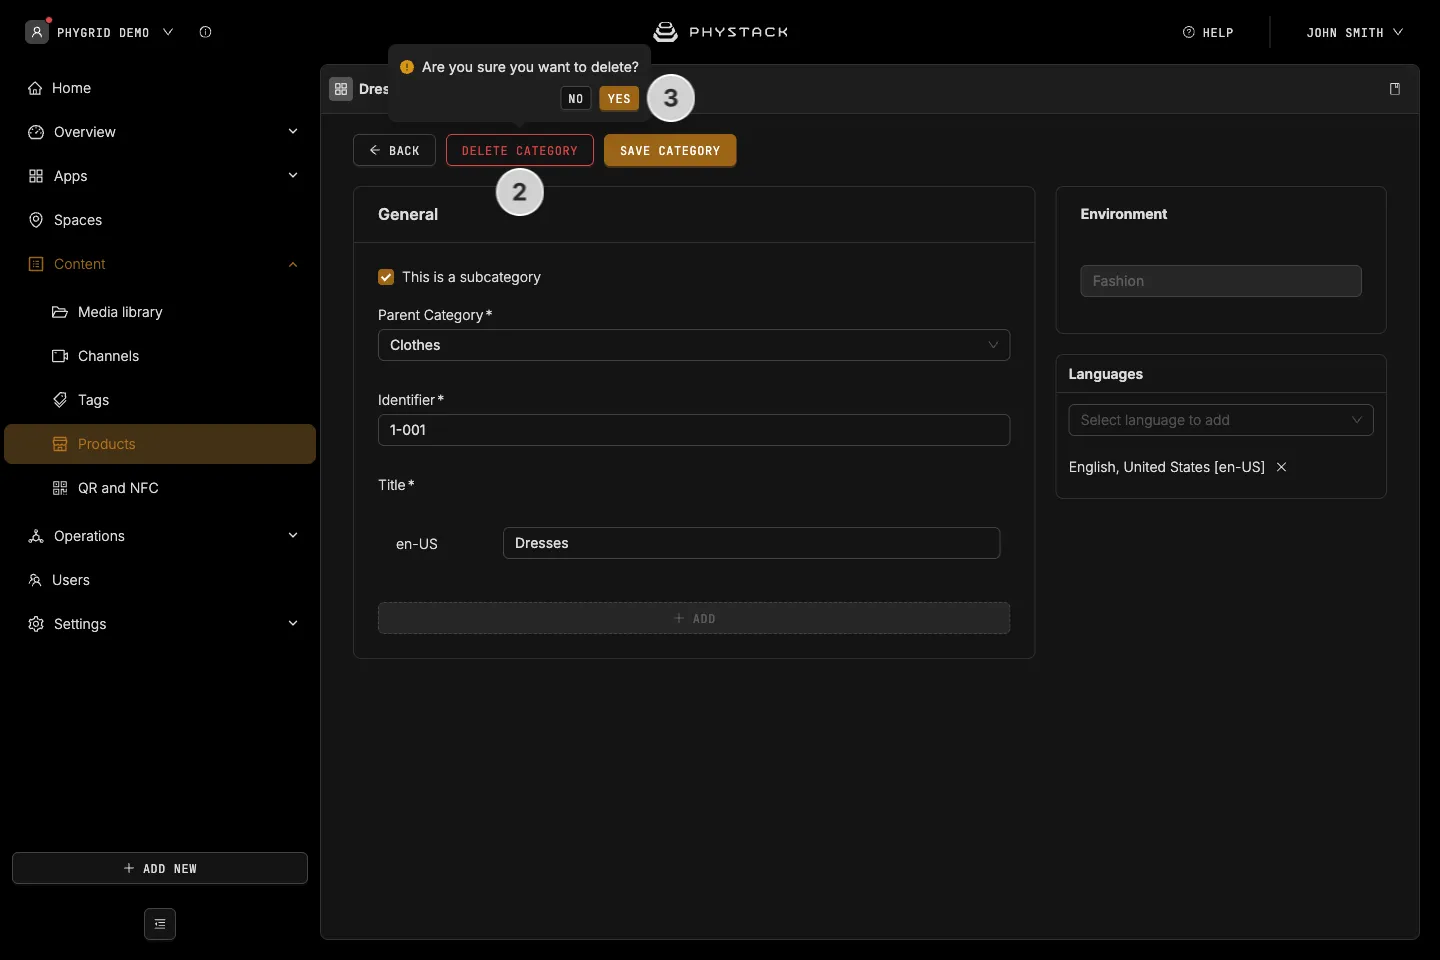Uncheck This is a subcategory

[386, 277]
